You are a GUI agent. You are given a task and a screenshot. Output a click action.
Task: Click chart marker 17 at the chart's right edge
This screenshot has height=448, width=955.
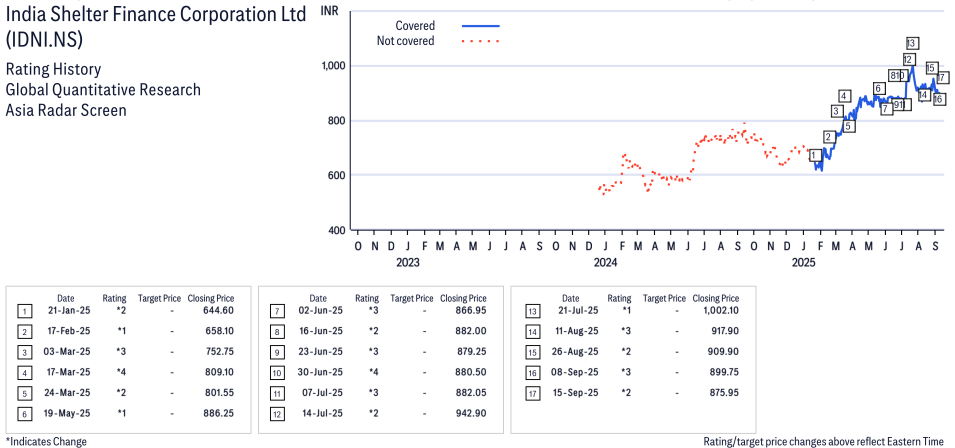942,78
